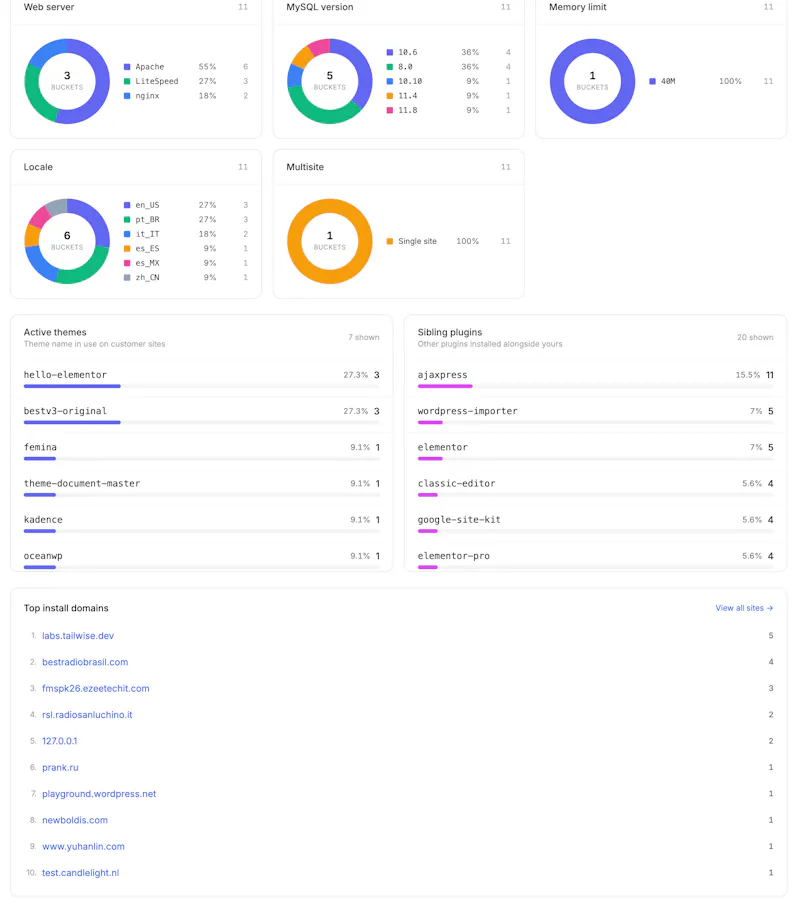Click the '7 shown' themes count

click(x=363, y=337)
